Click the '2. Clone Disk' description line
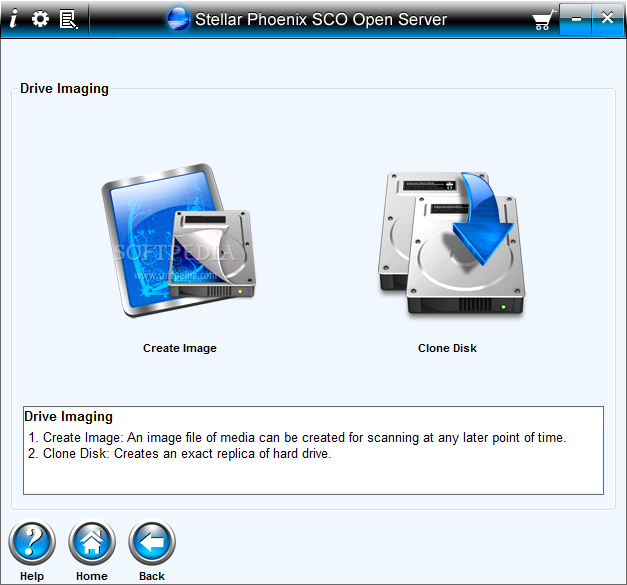 click(x=180, y=453)
